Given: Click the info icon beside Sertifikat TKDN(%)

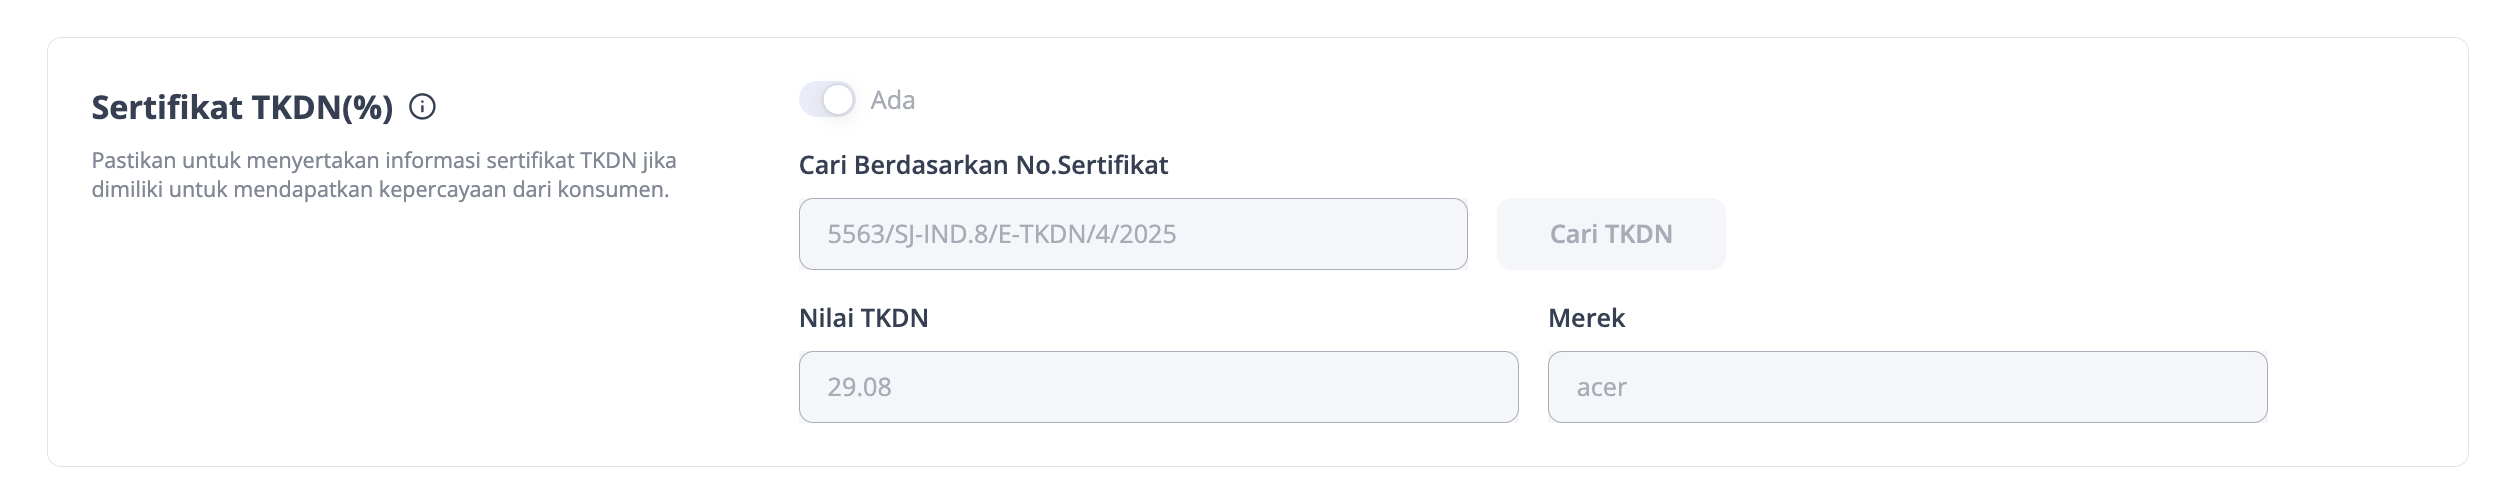Looking at the screenshot, I should click(x=423, y=107).
